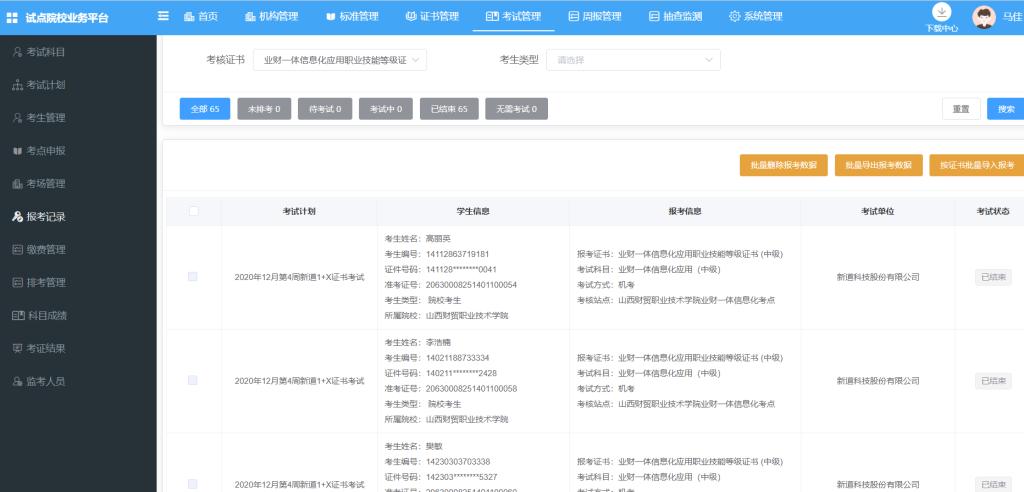1024x492 pixels.
Task: Click the 考点申报 sidebar icon
Action: (x=18, y=151)
